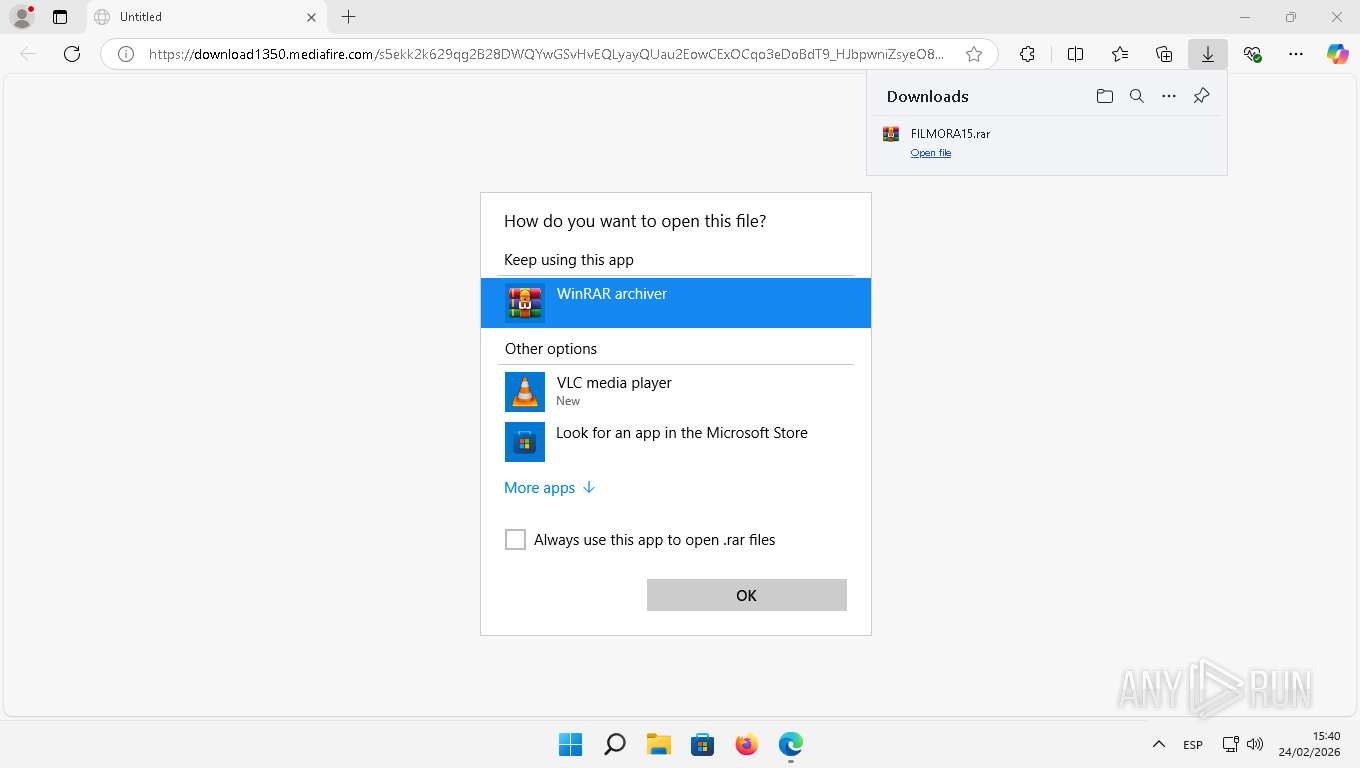The height and width of the screenshot is (768, 1360).
Task: Open Settings and more ellipsis menu
Action: click(1296, 54)
